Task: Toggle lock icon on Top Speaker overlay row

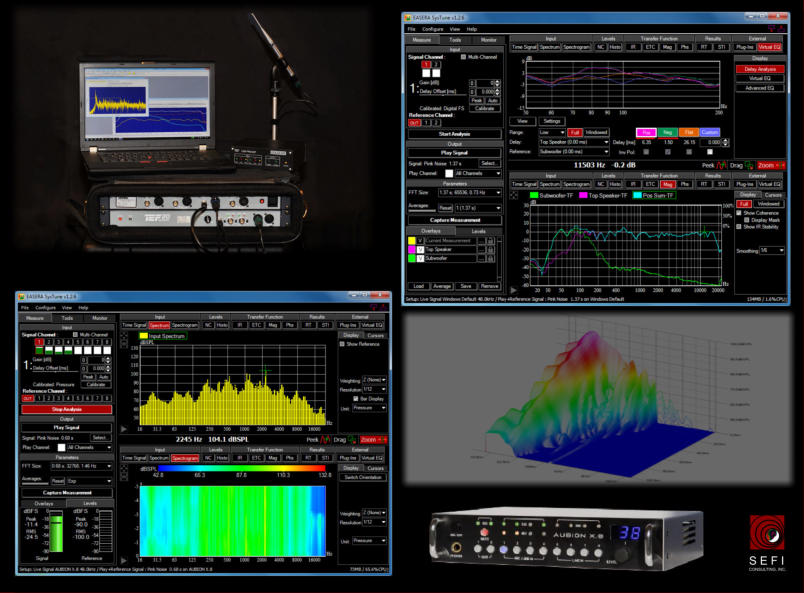Action: coord(490,250)
